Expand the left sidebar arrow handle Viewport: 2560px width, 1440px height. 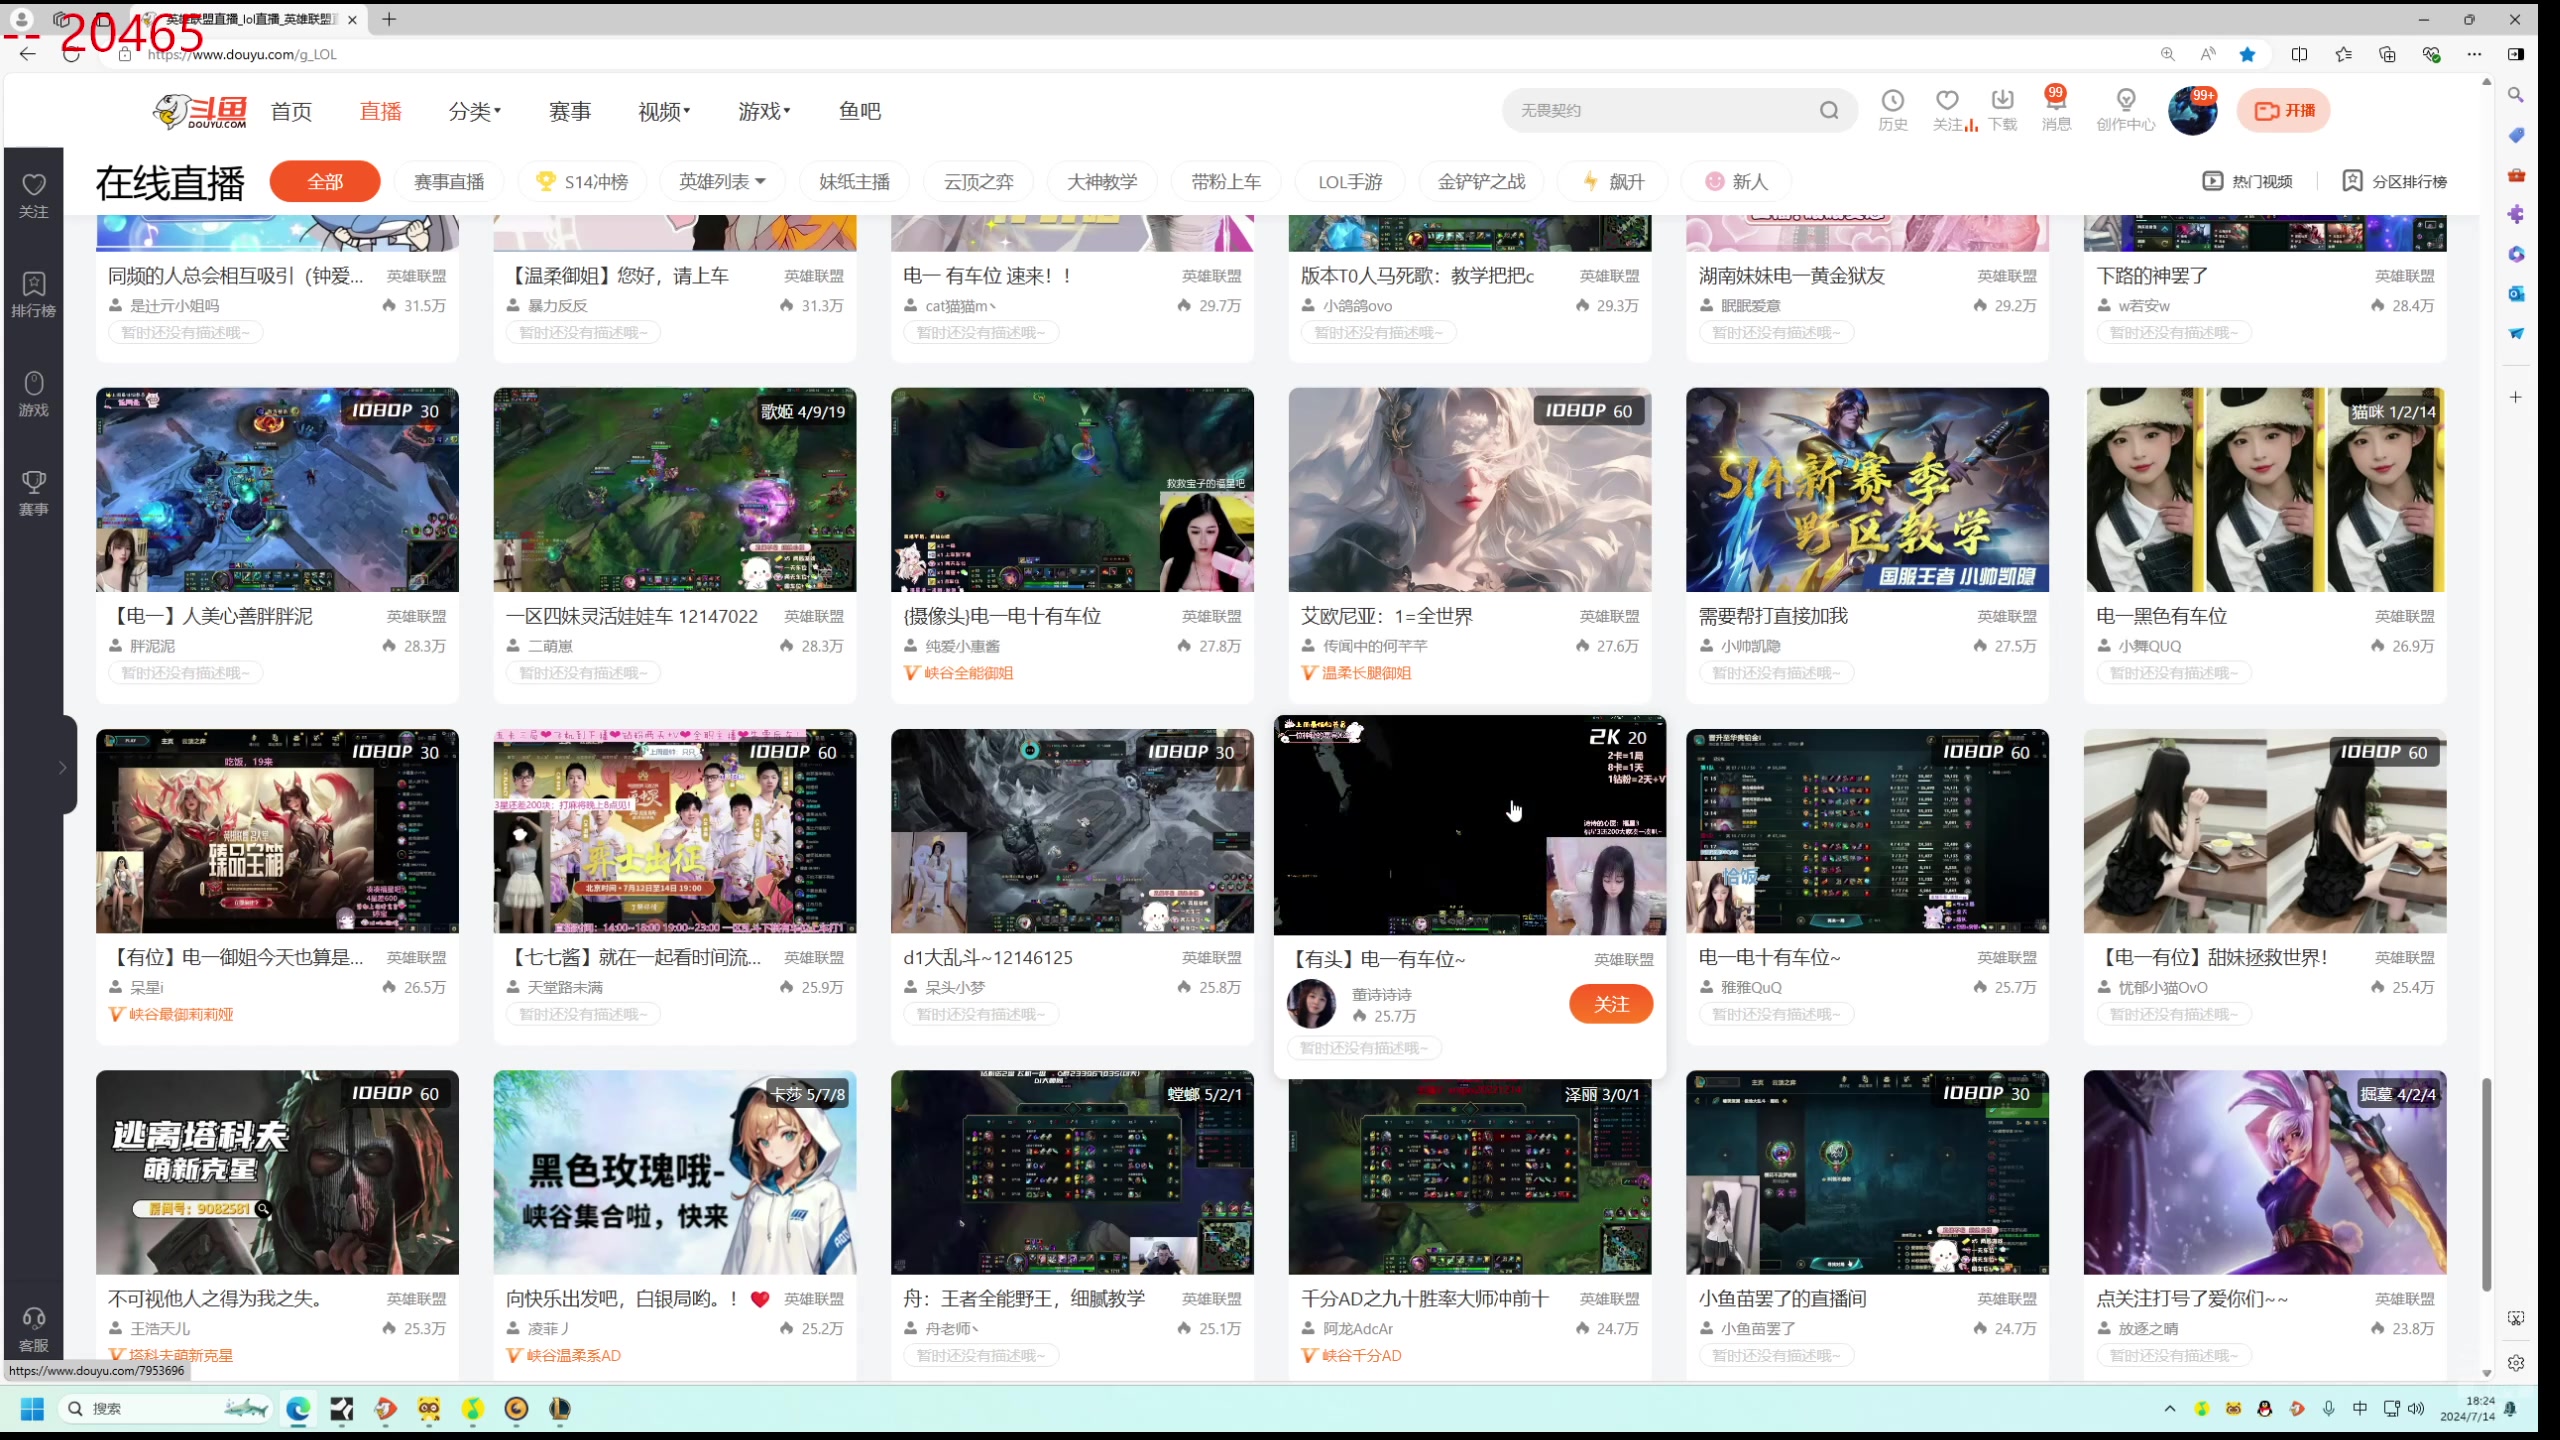click(x=64, y=767)
